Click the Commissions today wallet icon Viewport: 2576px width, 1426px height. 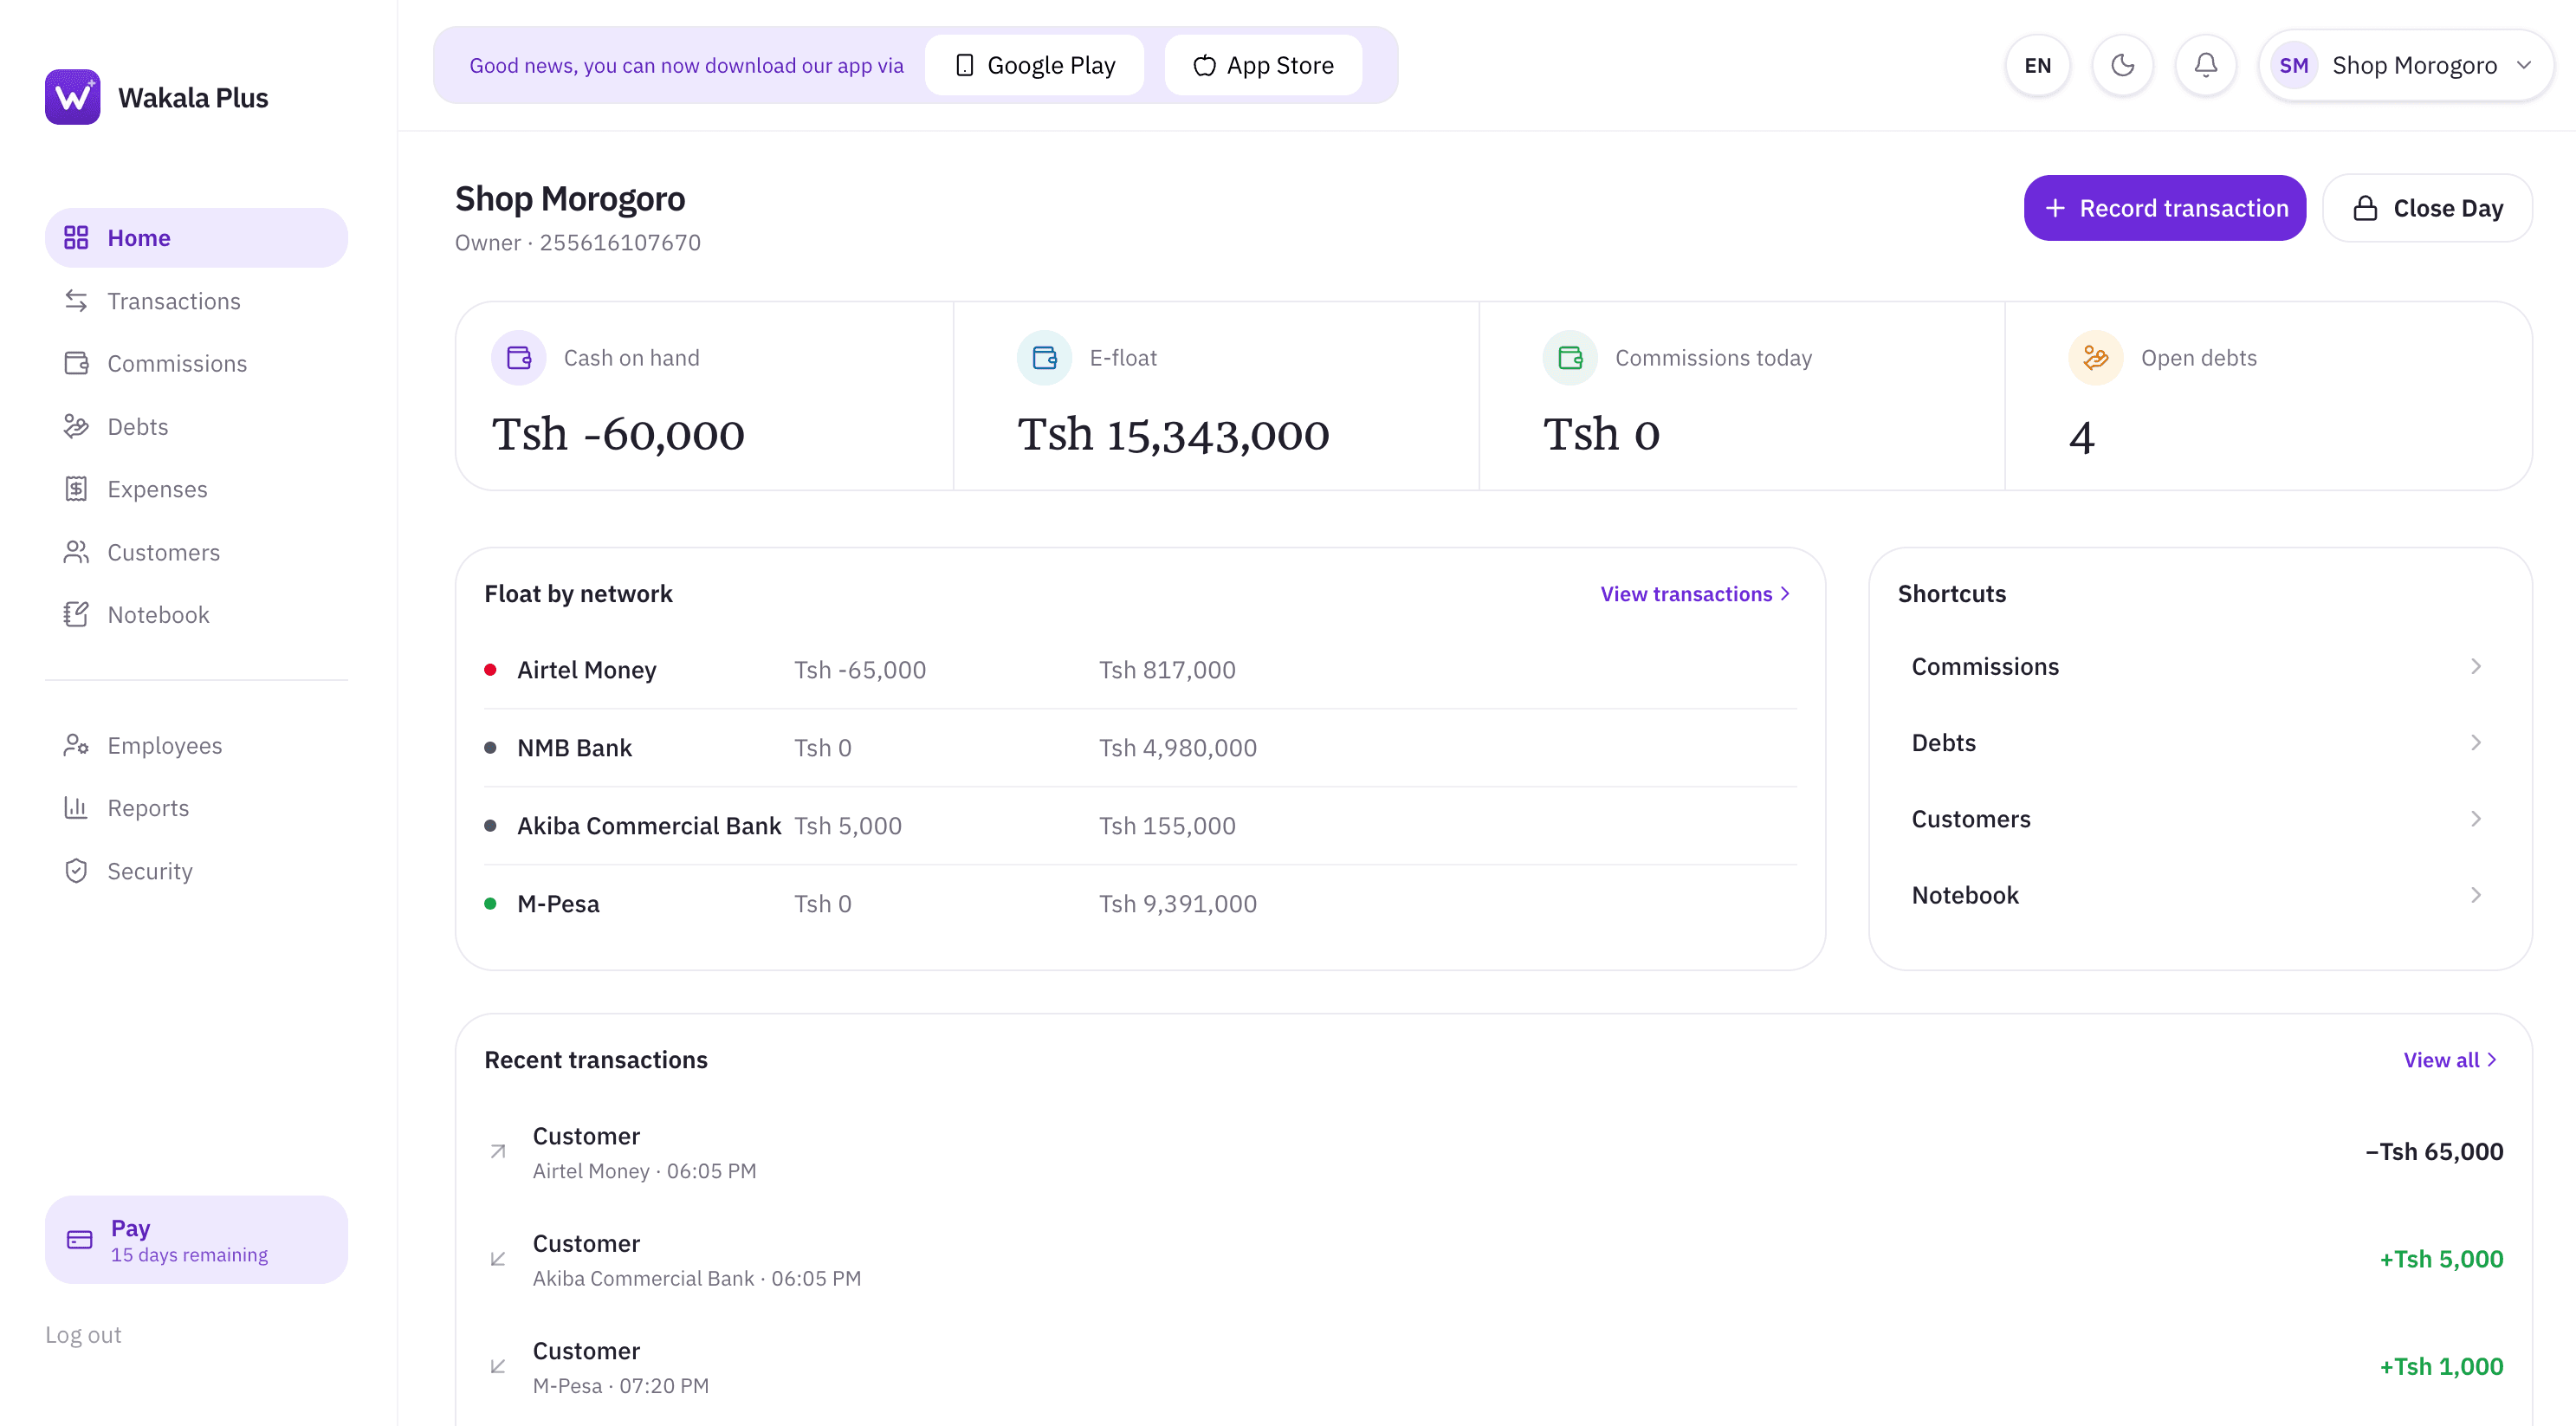coord(1570,358)
